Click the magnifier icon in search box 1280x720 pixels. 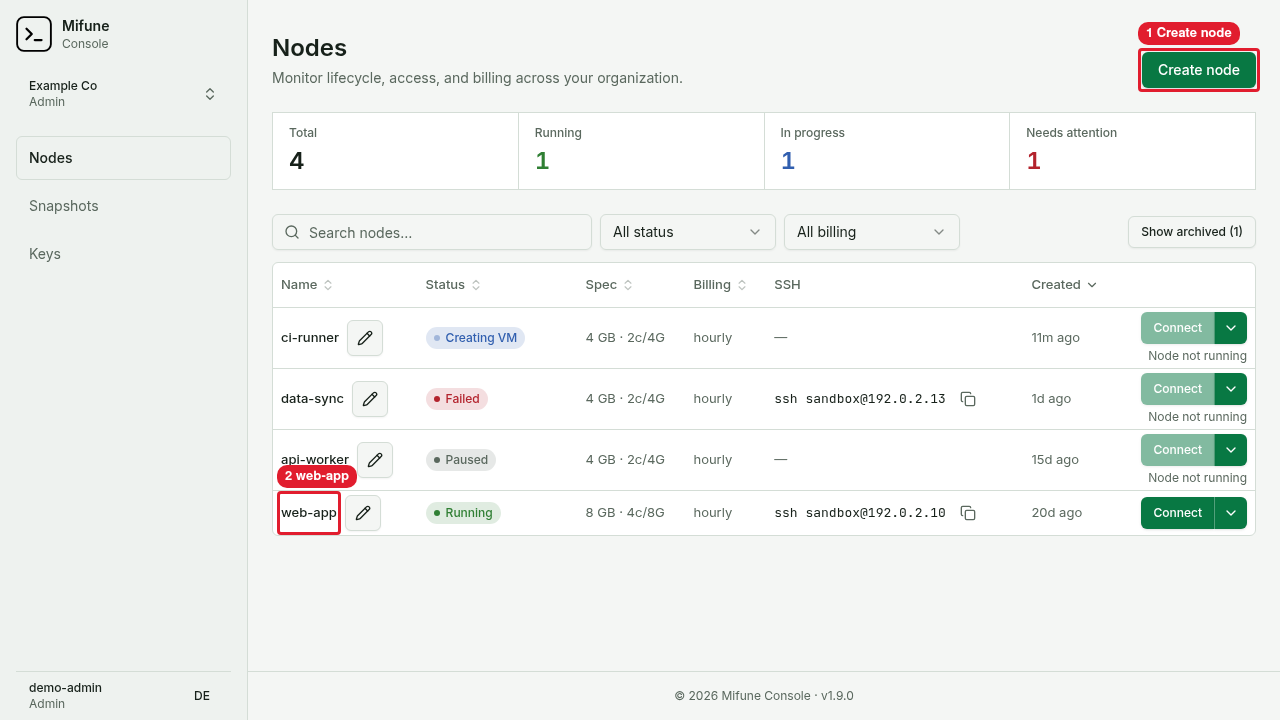point(292,232)
